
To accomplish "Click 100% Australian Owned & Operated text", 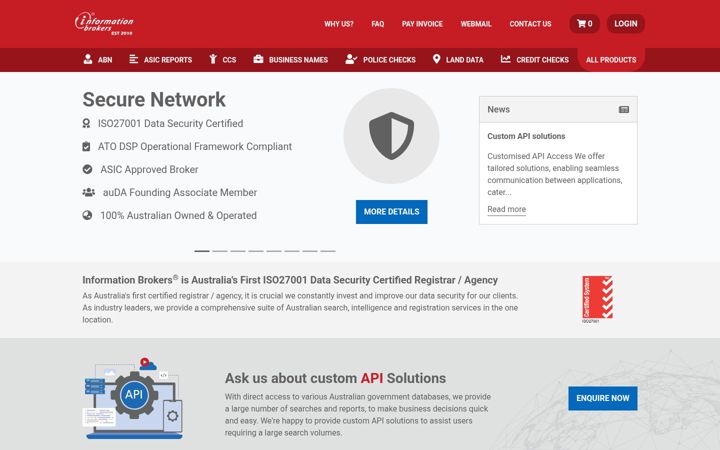I will point(178,215).
